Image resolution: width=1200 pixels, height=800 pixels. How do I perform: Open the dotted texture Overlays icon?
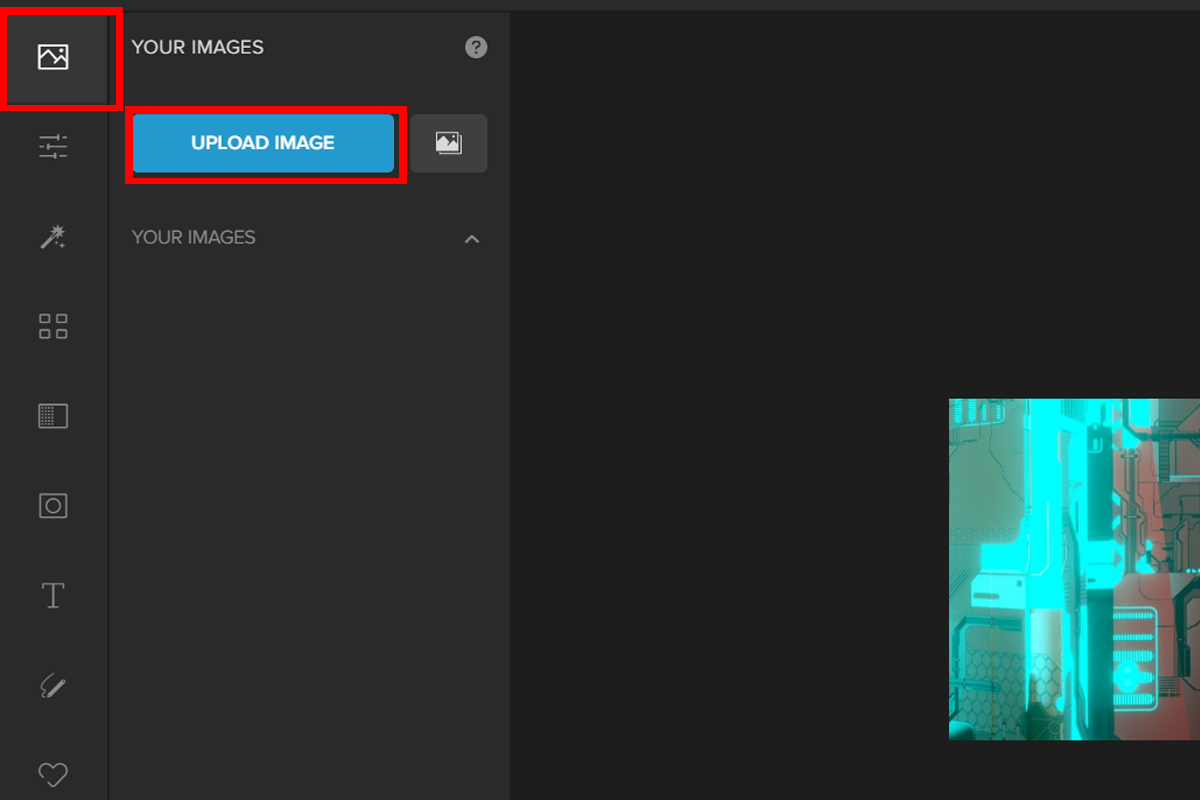(x=53, y=416)
